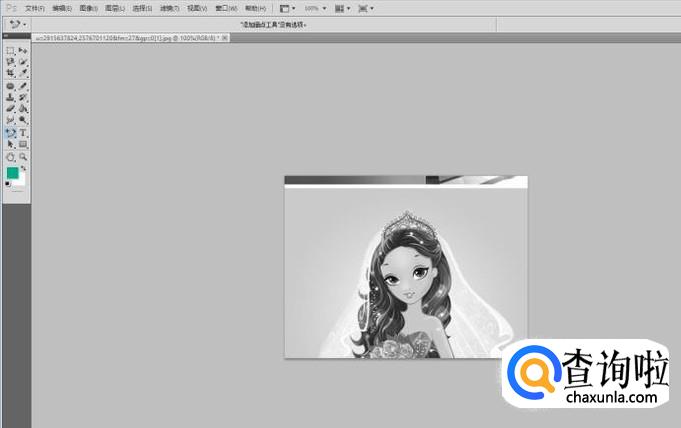Open the 图层 (Layer) menu

click(x=115, y=8)
